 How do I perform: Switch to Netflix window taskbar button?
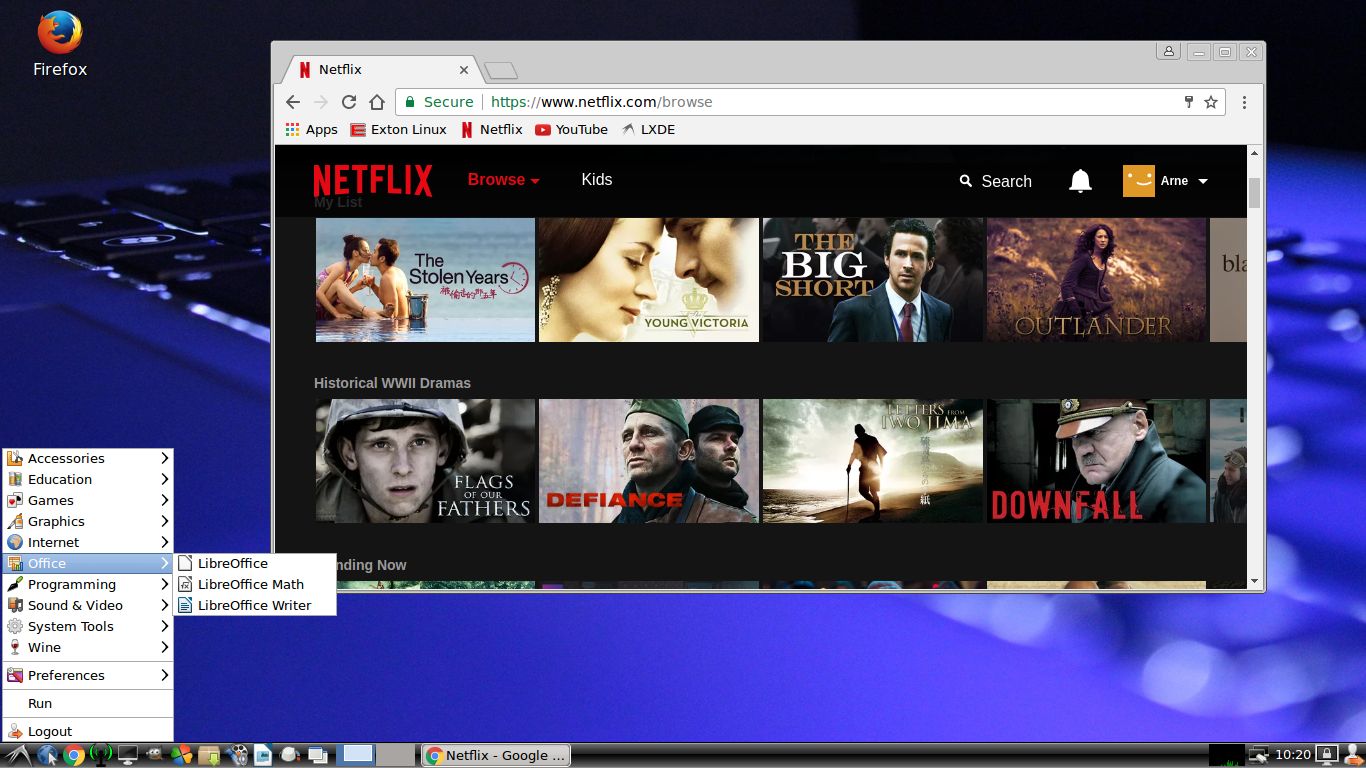pos(497,755)
